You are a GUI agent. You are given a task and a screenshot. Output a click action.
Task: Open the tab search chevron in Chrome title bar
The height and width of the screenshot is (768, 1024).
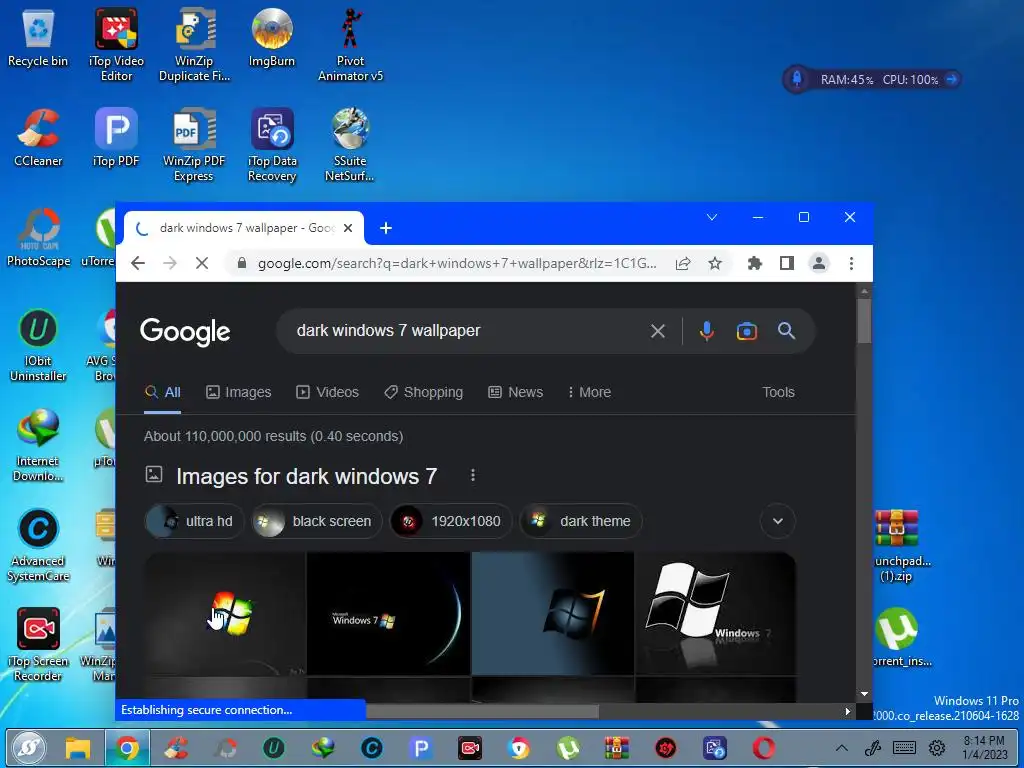click(712, 217)
